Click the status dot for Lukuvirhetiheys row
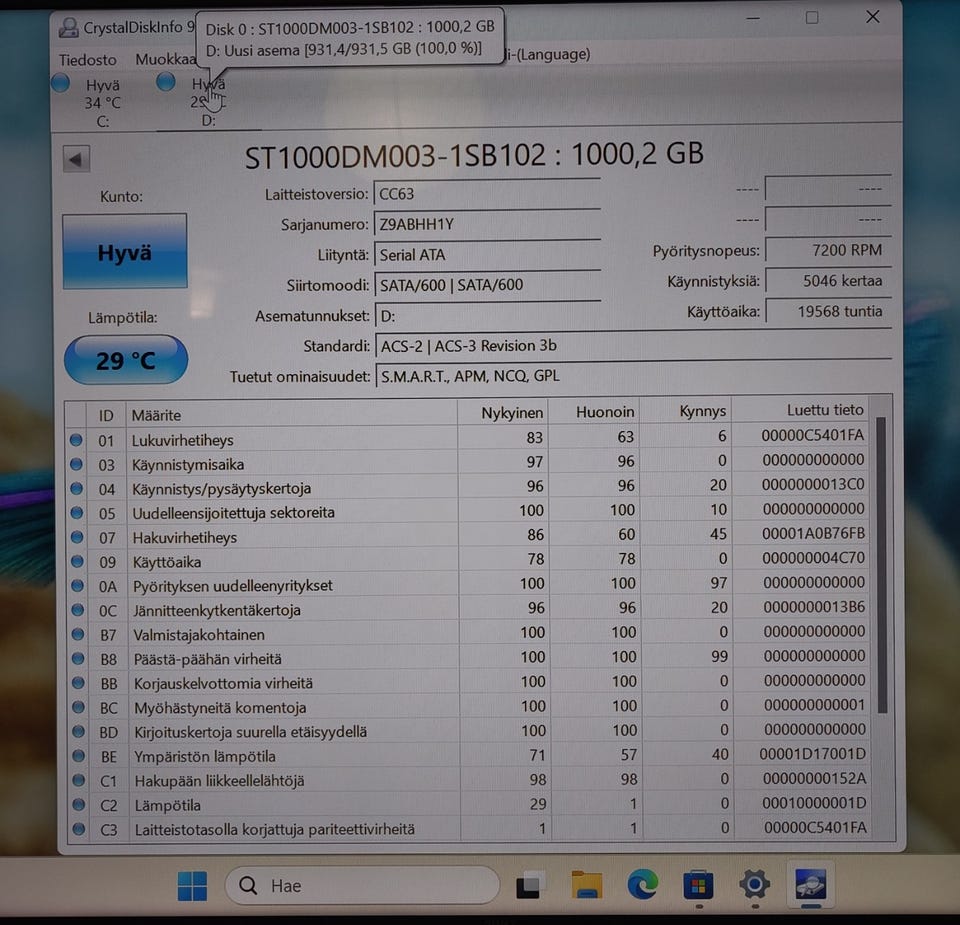Screen dimensions: 960x925 click(76, 440)
